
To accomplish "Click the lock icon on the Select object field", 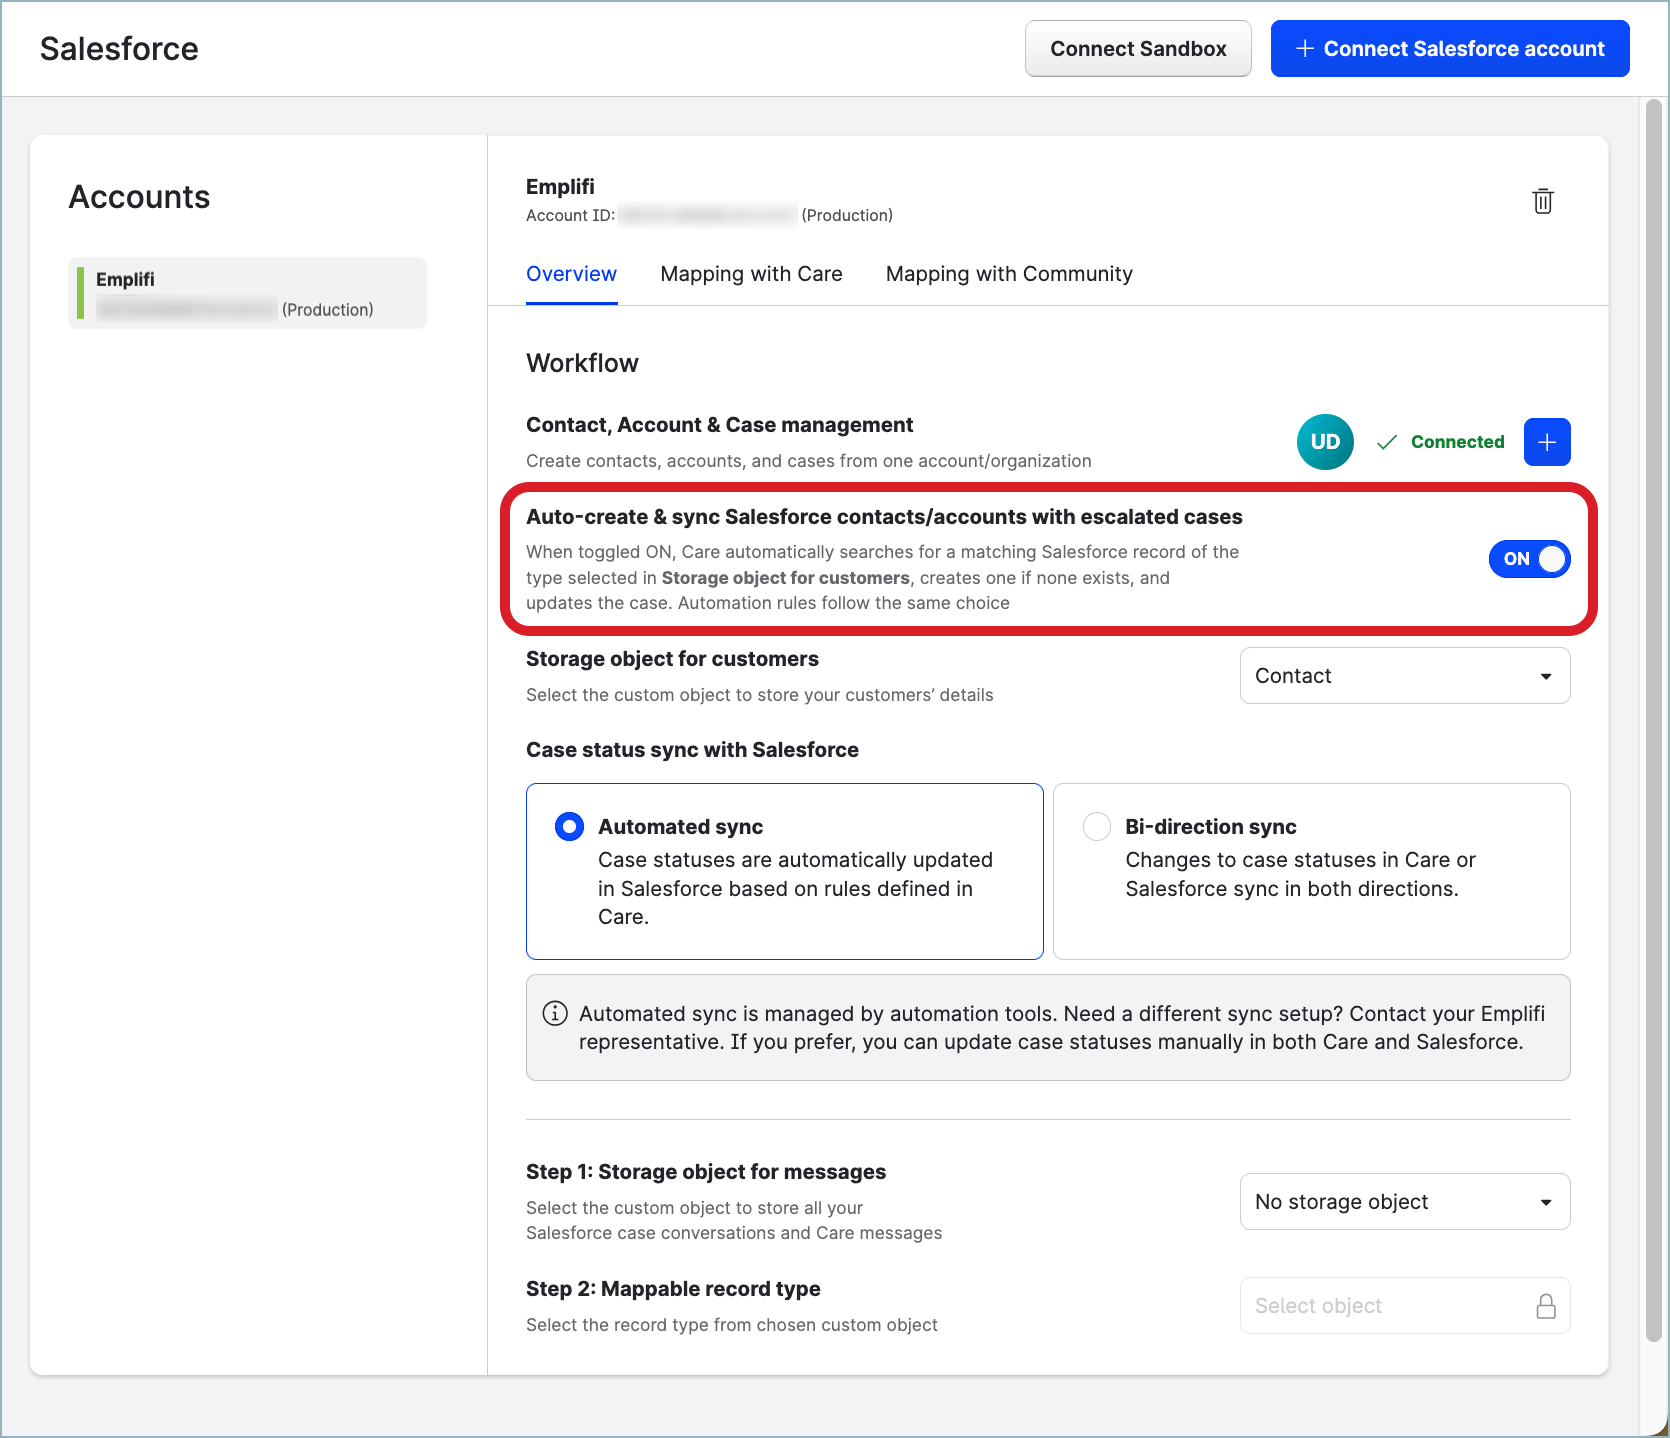I will click(1546, 1305).
